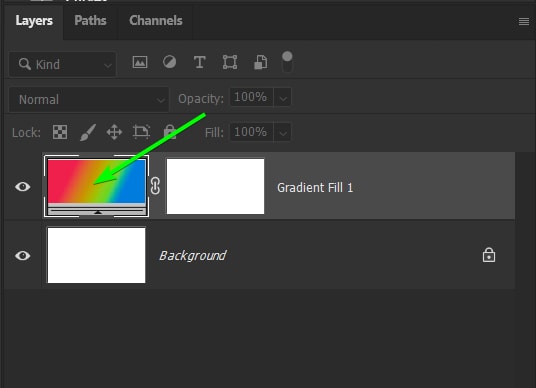Open the Normal blend mode dropdown
536x388 pixels.
89,99
